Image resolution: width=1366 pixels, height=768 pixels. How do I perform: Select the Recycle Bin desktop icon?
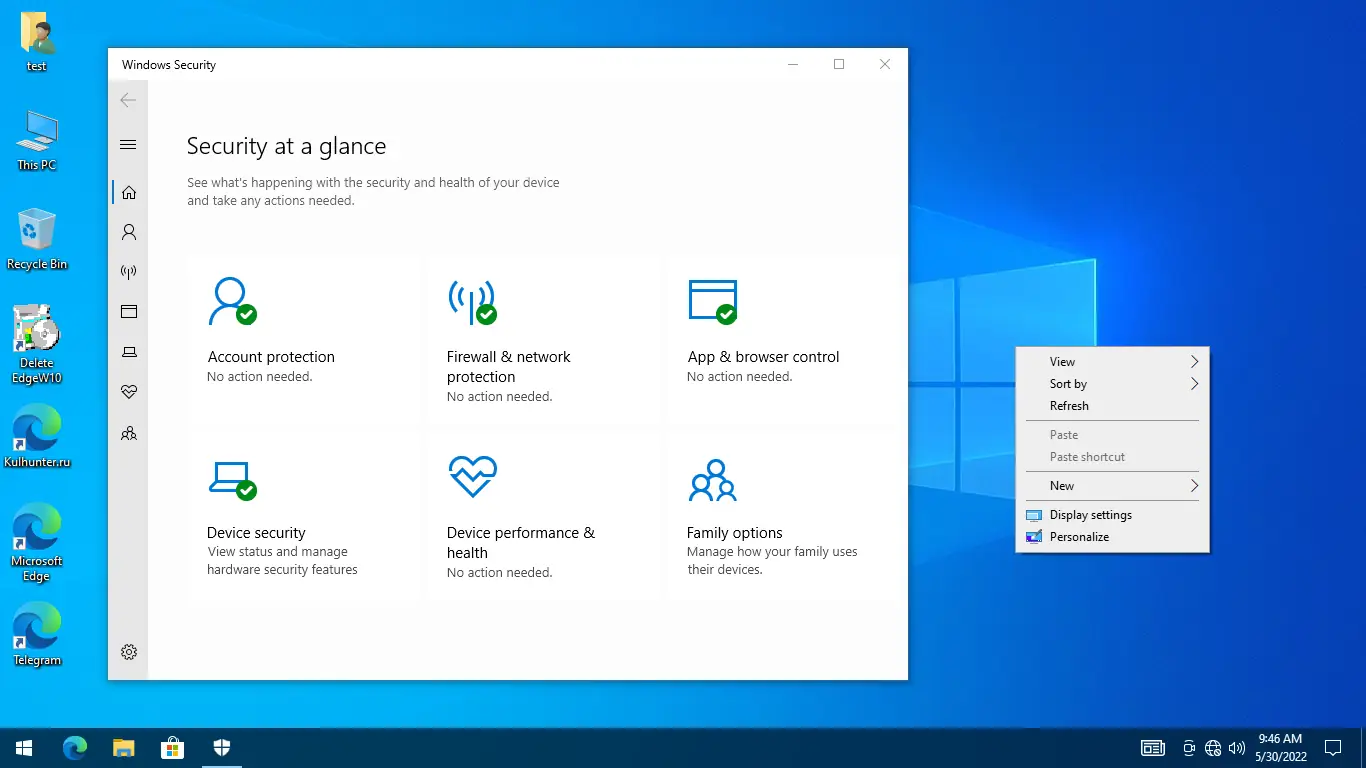coord(37,240)
